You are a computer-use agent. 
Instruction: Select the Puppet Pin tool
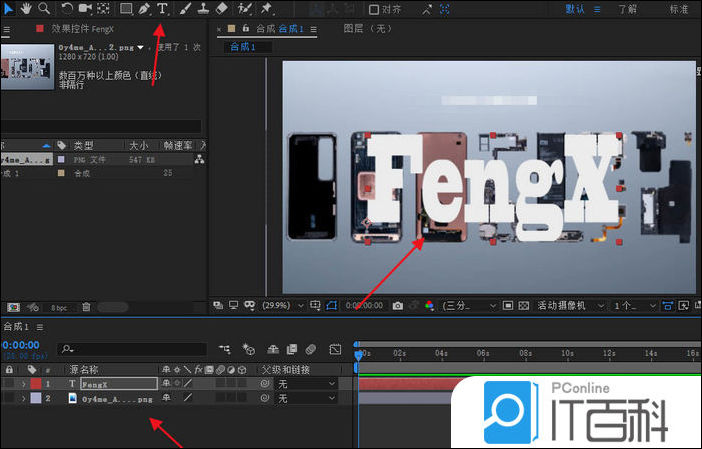[267, 9]
